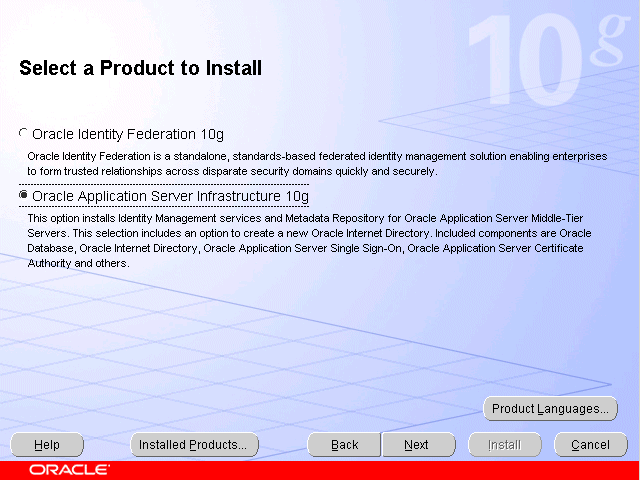Click the Identity Federation description paragraph
The image size is (640, 480).
click(317, 164)
